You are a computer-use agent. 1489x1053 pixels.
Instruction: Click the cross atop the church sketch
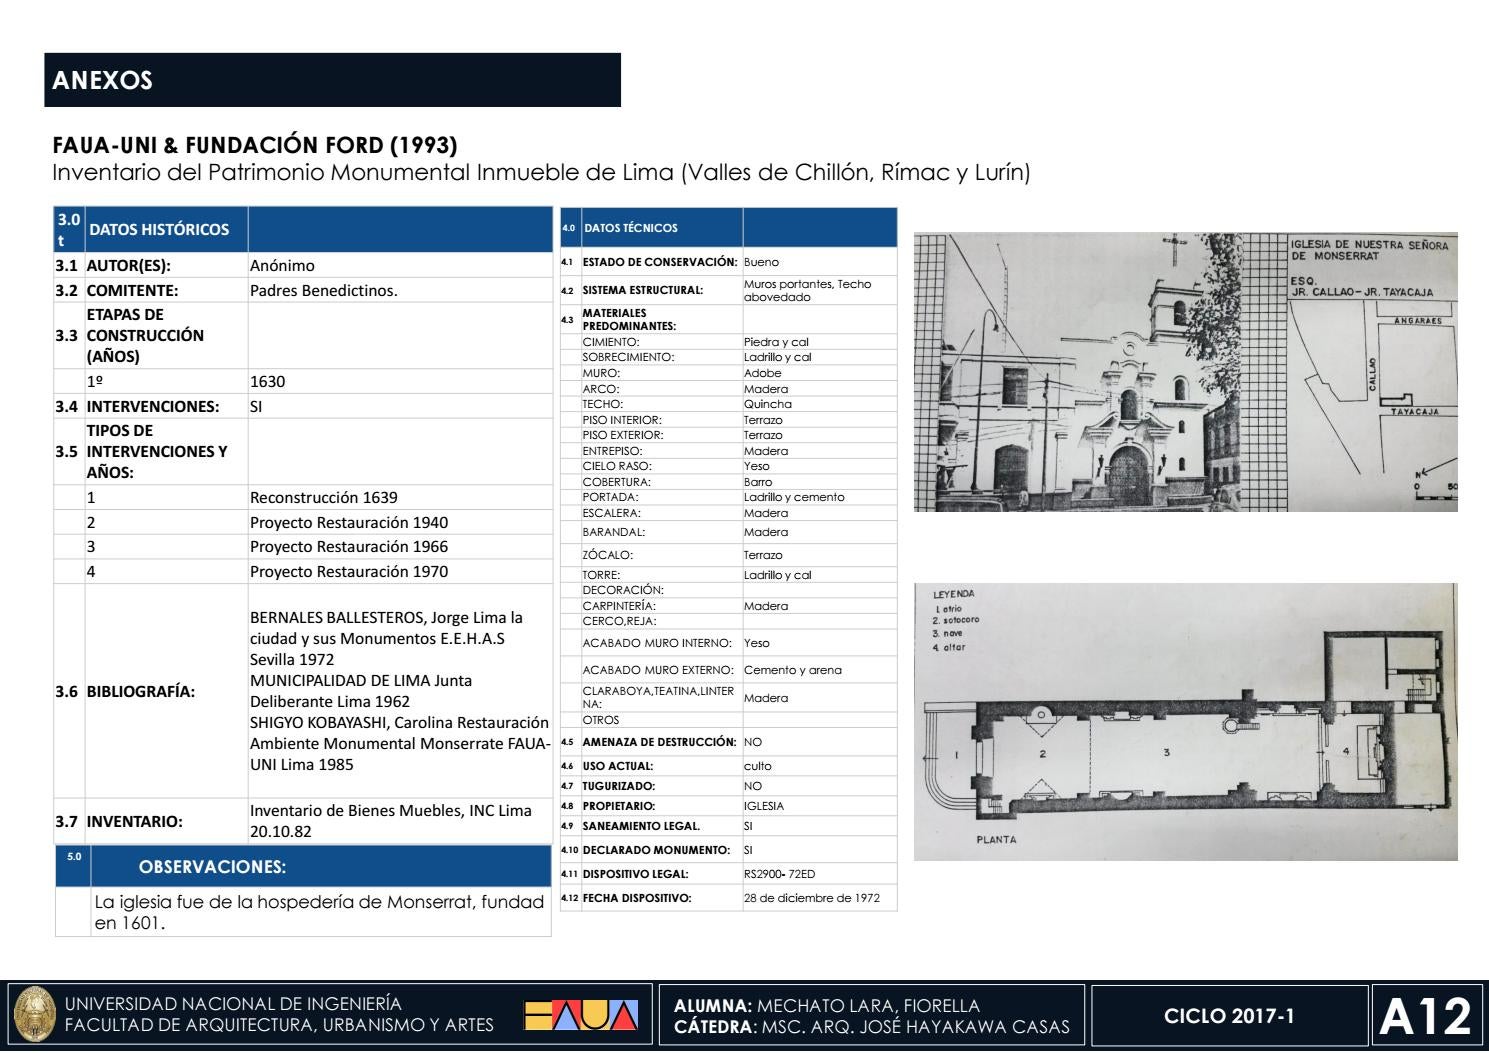1174,245
